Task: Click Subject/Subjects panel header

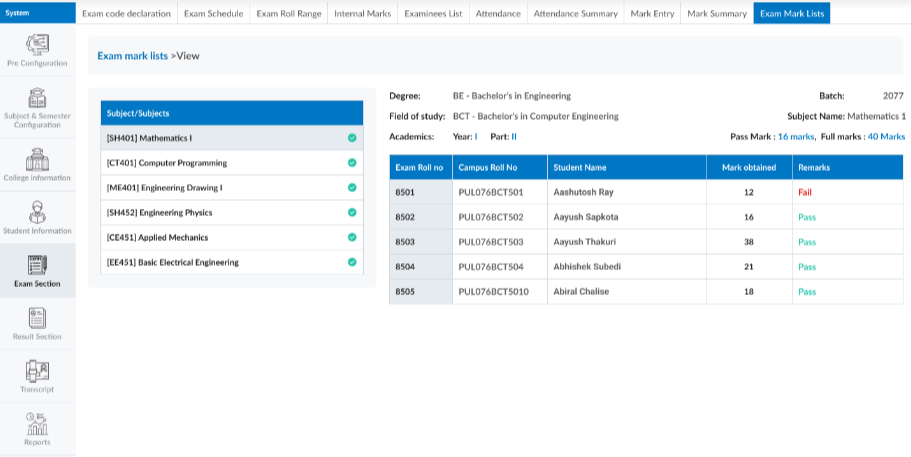Action: coord(232,113)
